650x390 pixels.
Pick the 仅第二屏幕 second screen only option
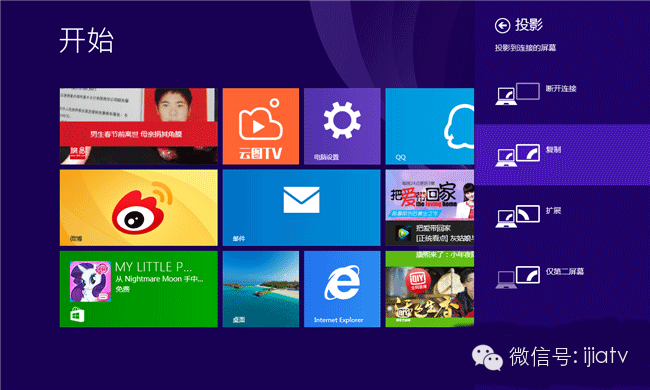562,277
